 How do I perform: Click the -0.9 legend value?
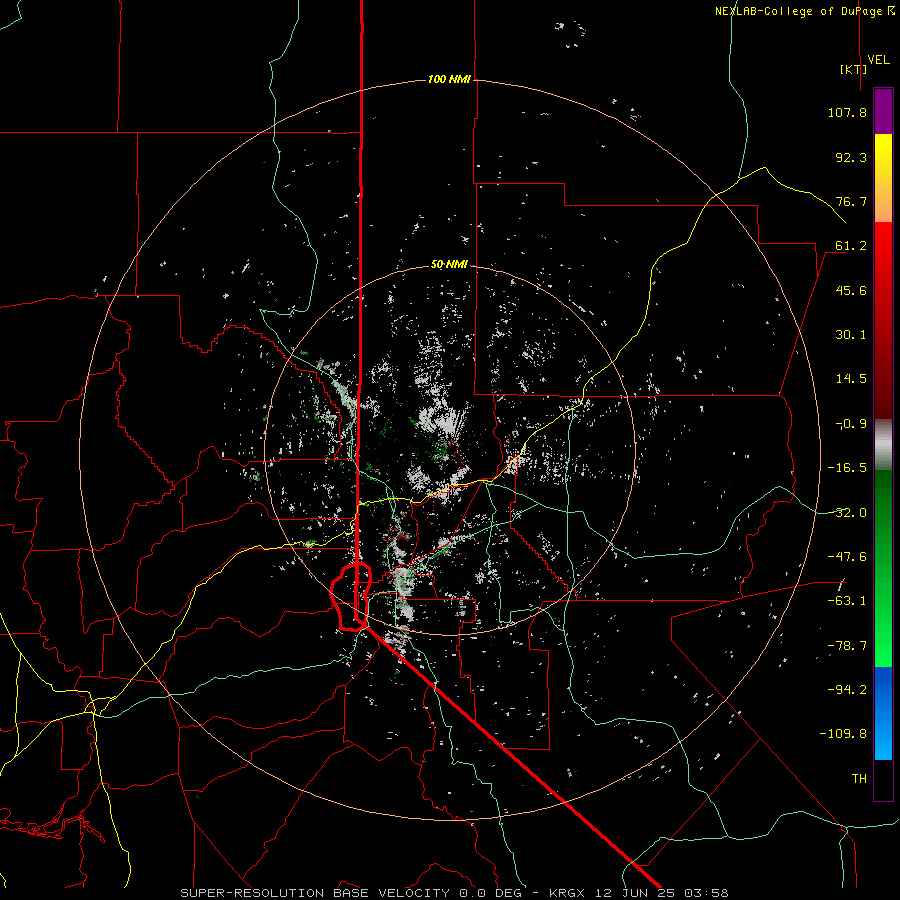(x=851, y=424)
